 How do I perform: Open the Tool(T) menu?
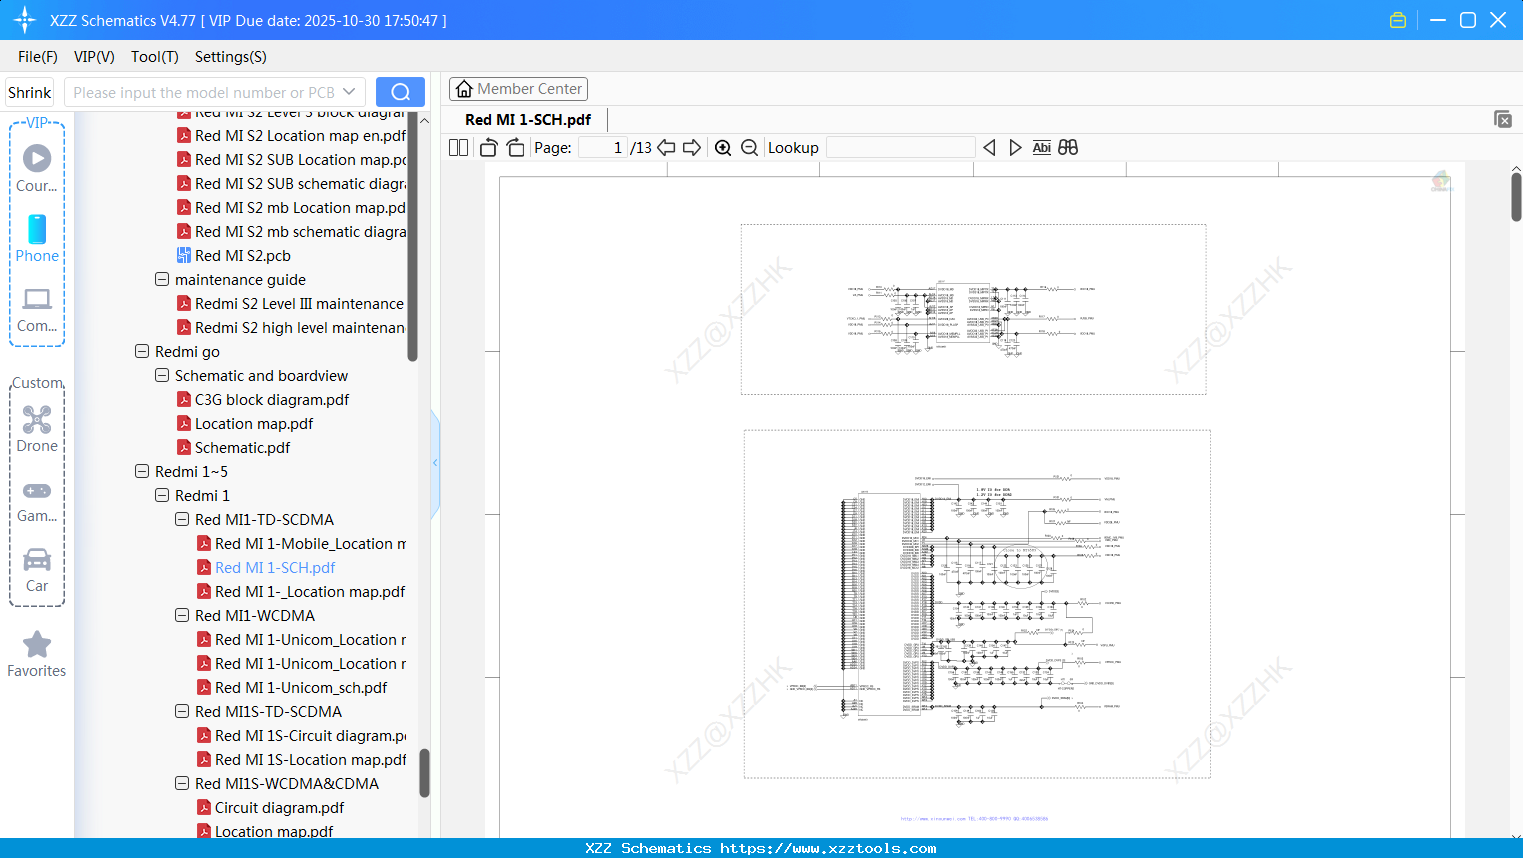pyautogui.click(x=155, y=57)
